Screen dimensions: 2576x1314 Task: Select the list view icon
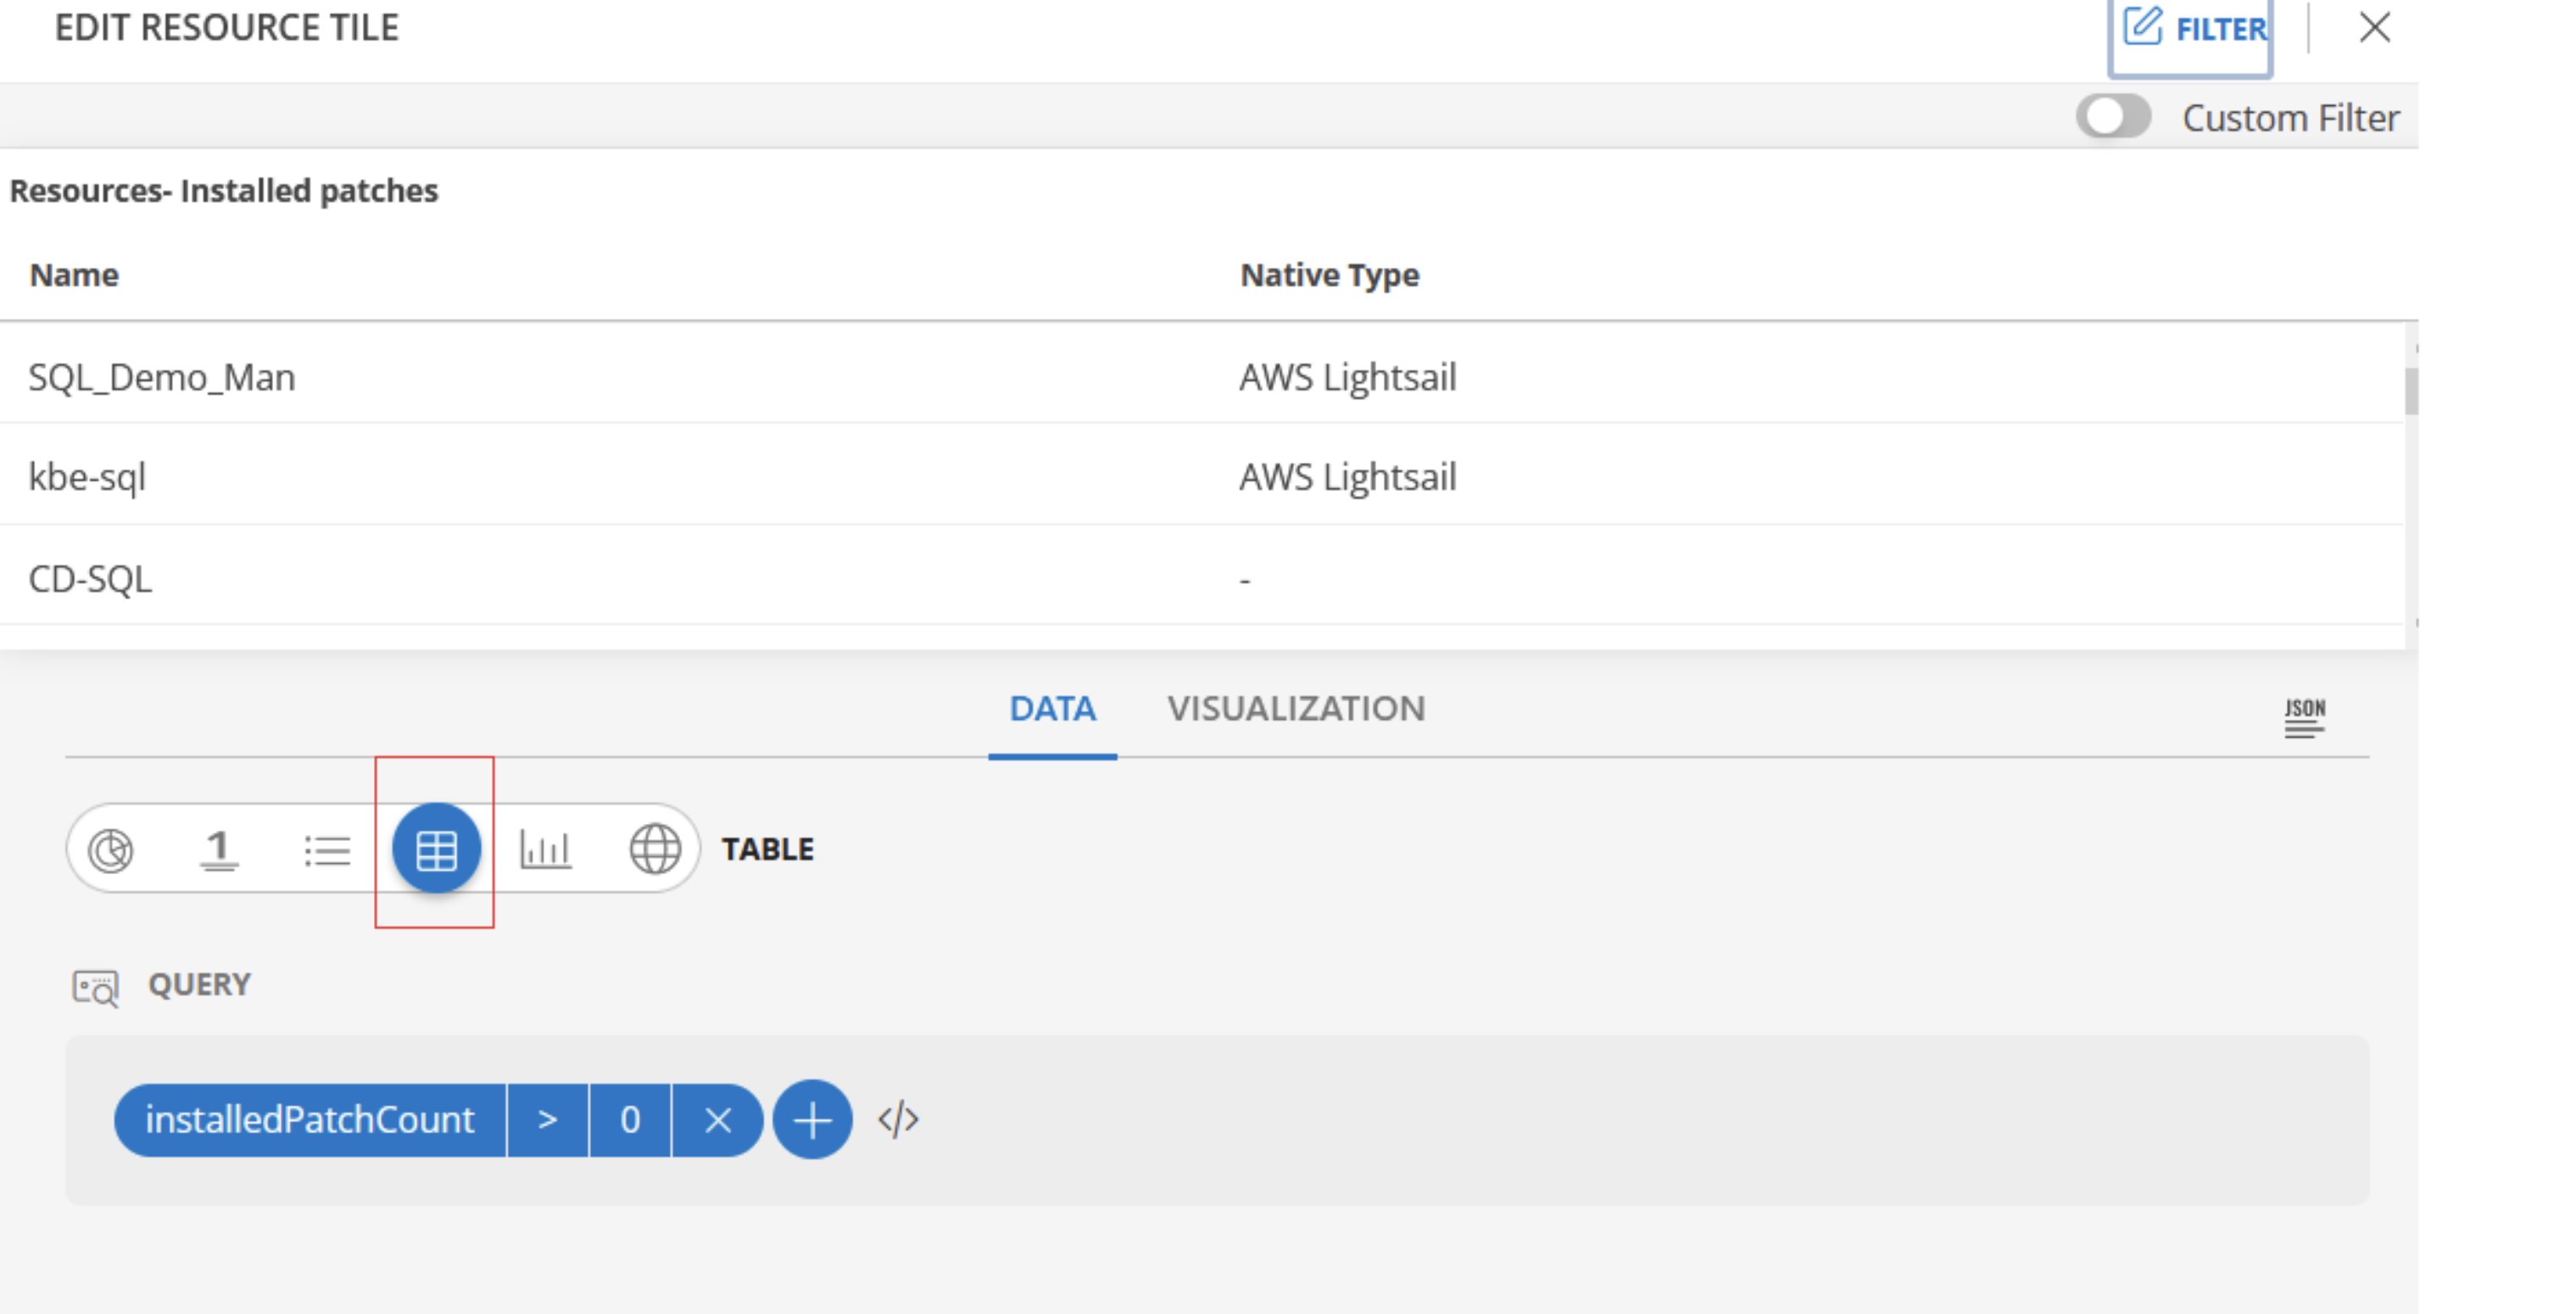(327, 851)
